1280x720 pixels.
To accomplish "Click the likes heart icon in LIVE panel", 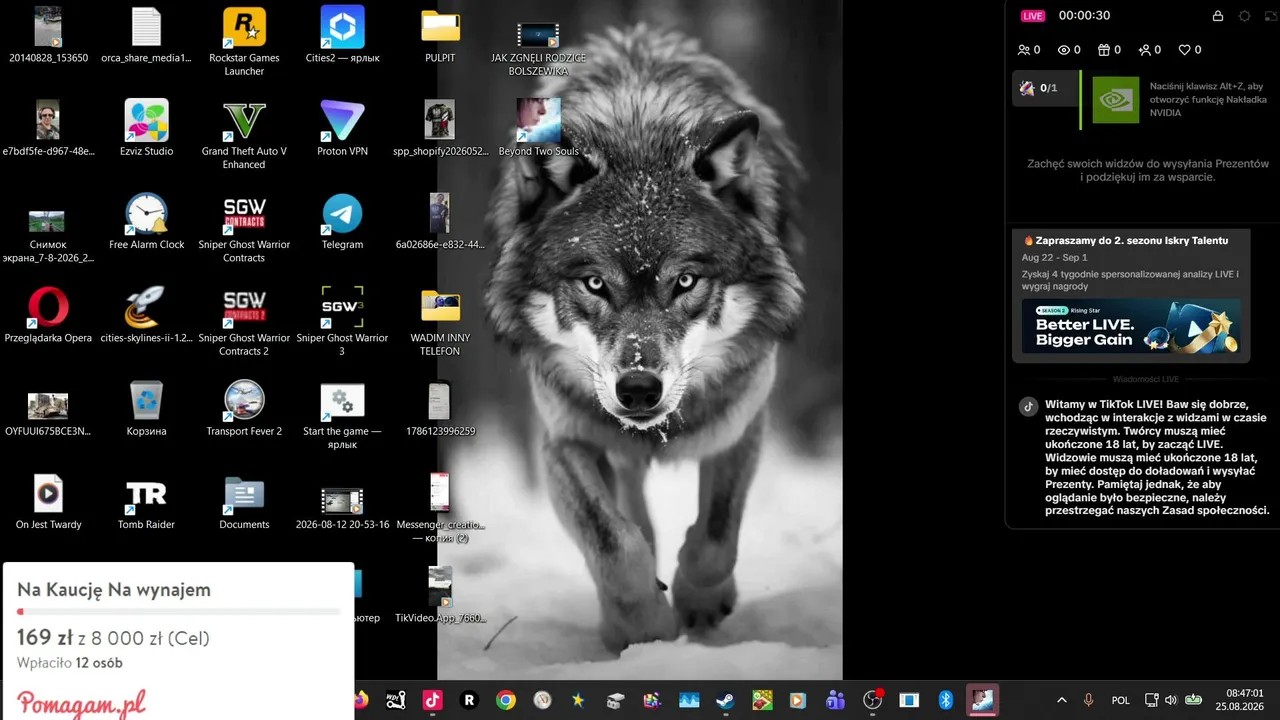I will (1184, 50).
